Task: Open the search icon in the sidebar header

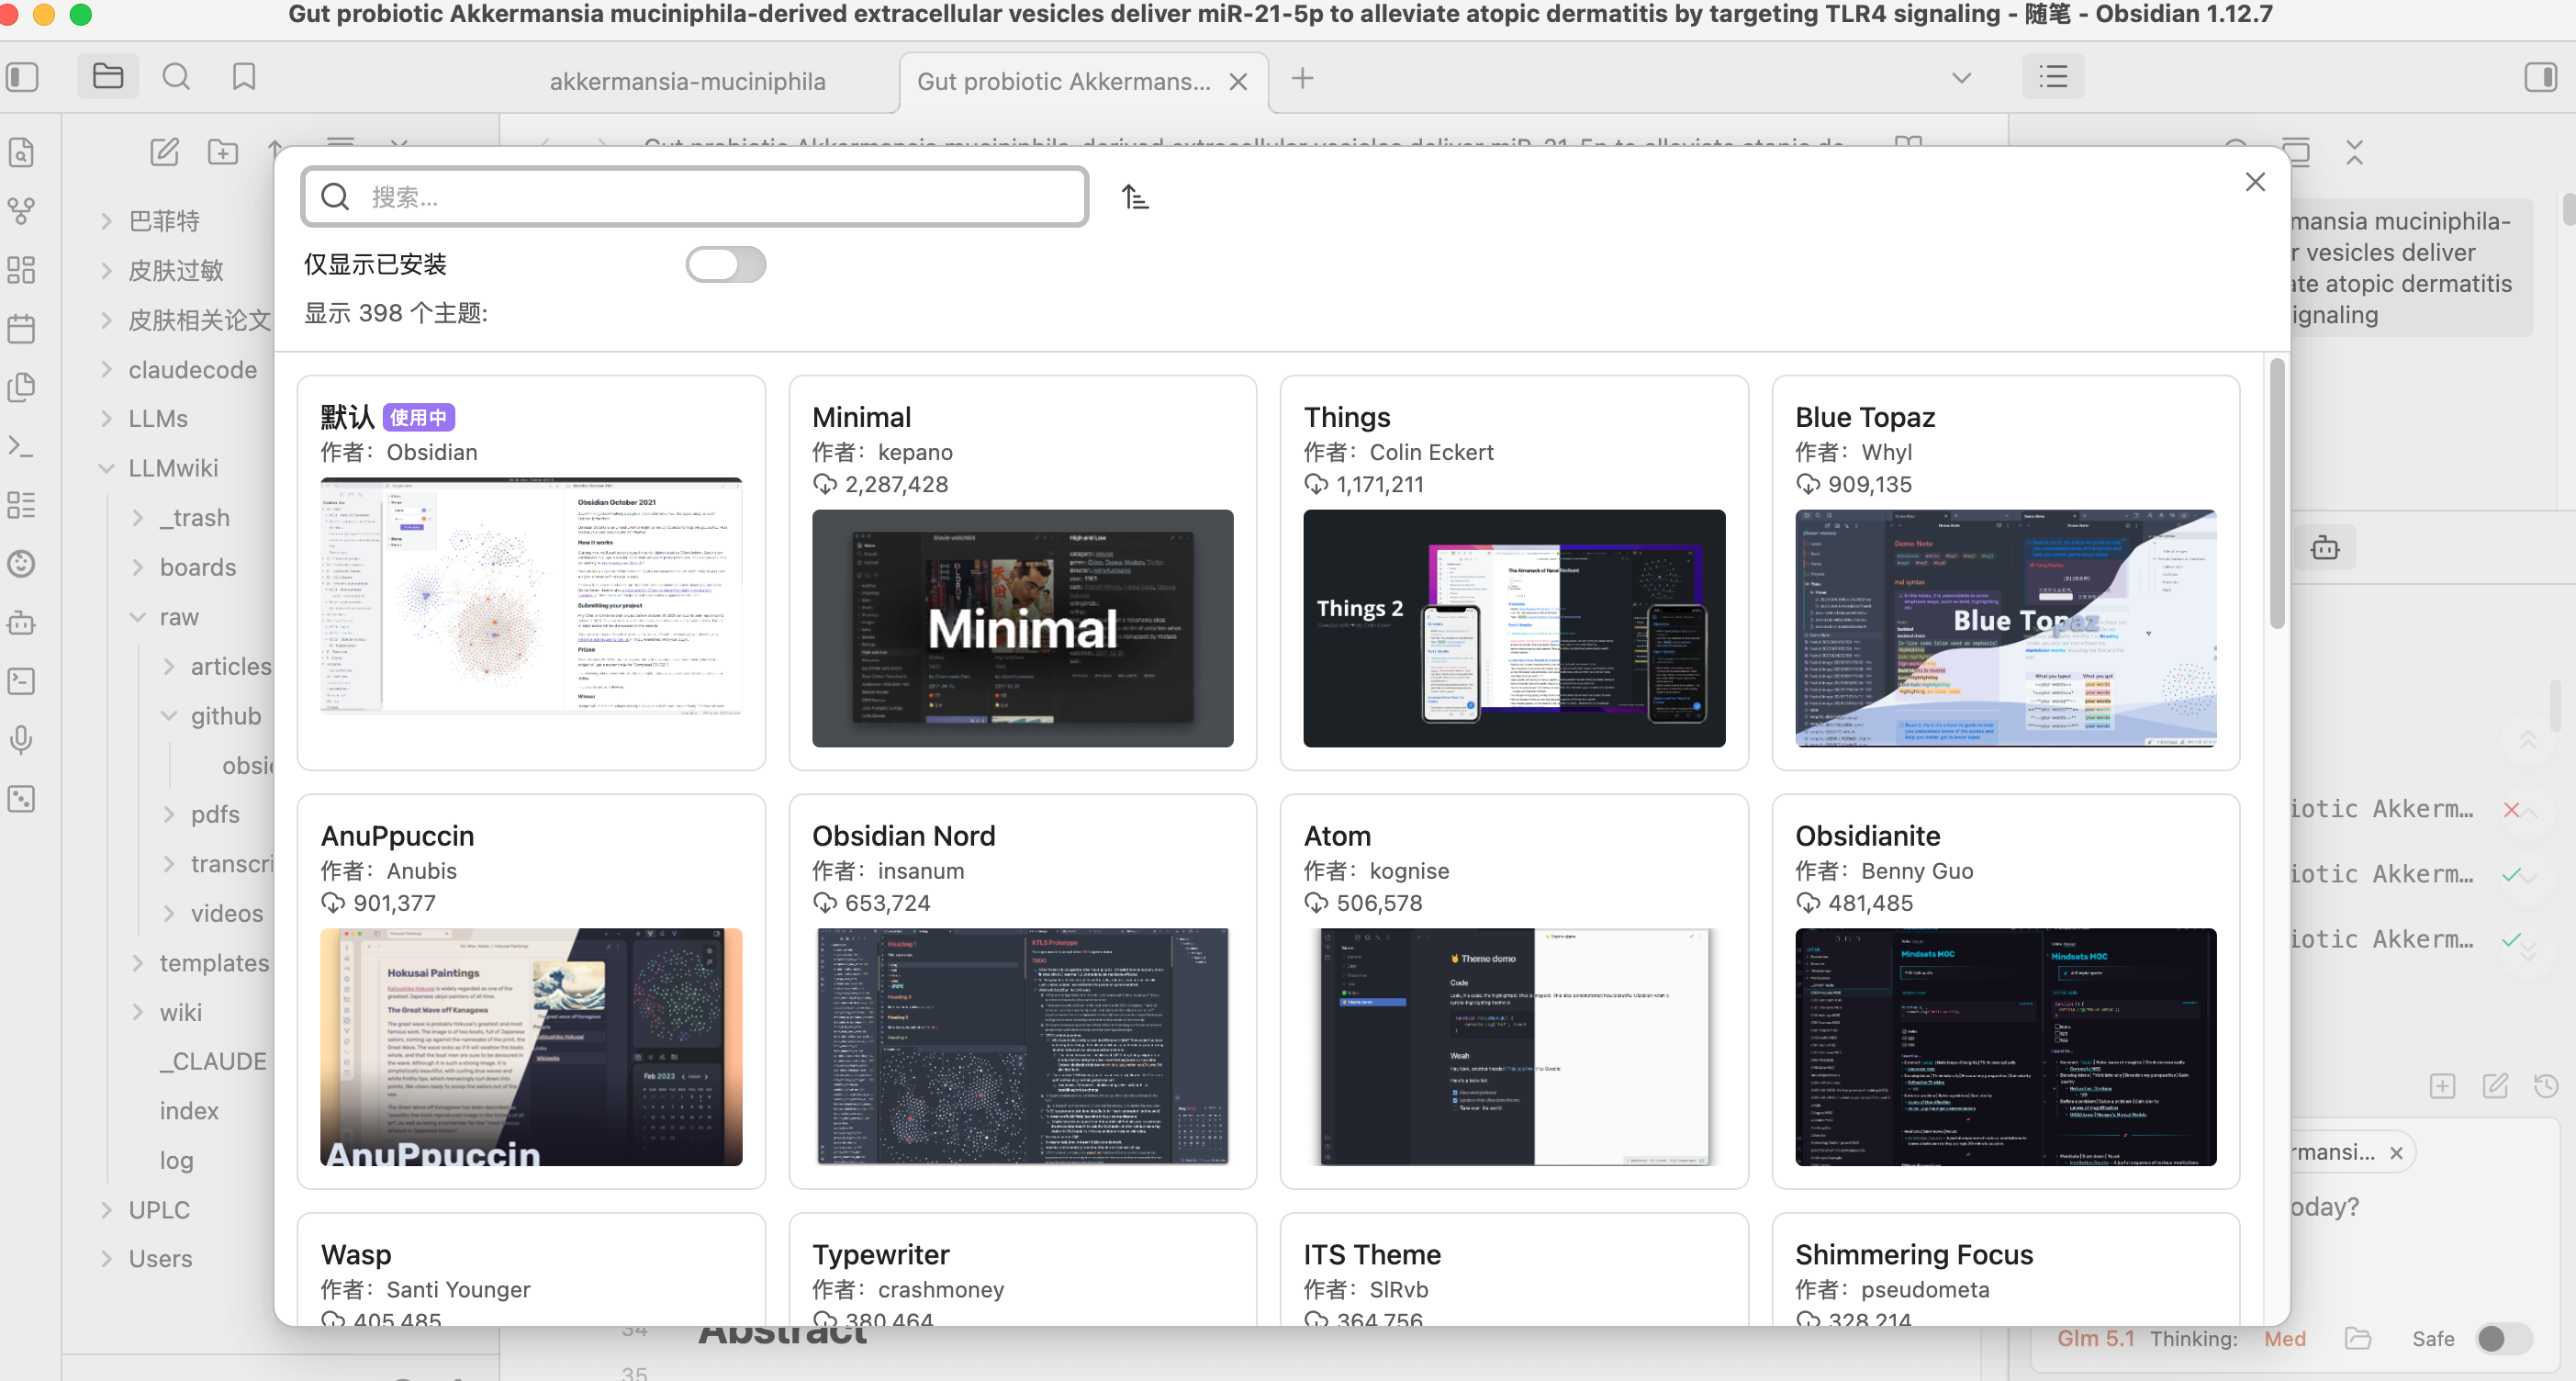Action: pos(176,77)
